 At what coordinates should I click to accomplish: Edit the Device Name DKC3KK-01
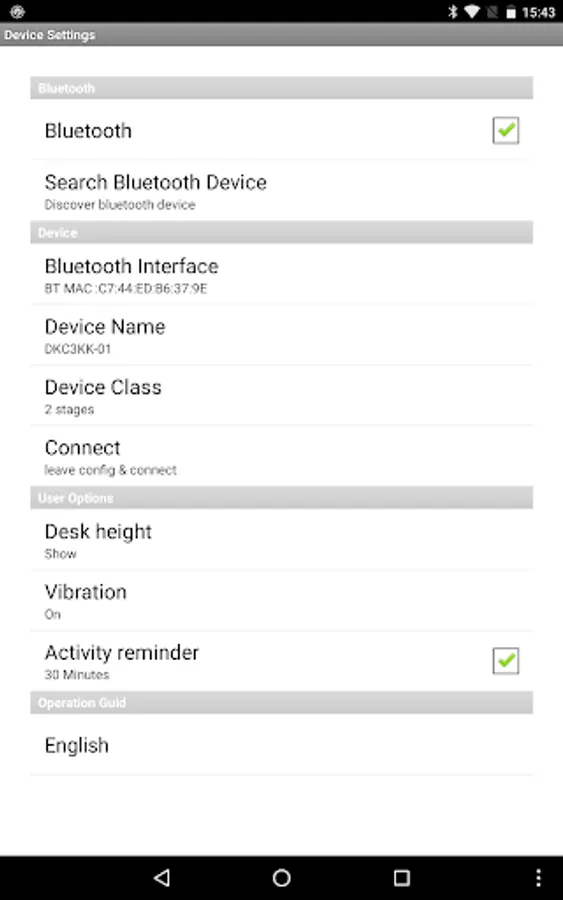[281, 335]
